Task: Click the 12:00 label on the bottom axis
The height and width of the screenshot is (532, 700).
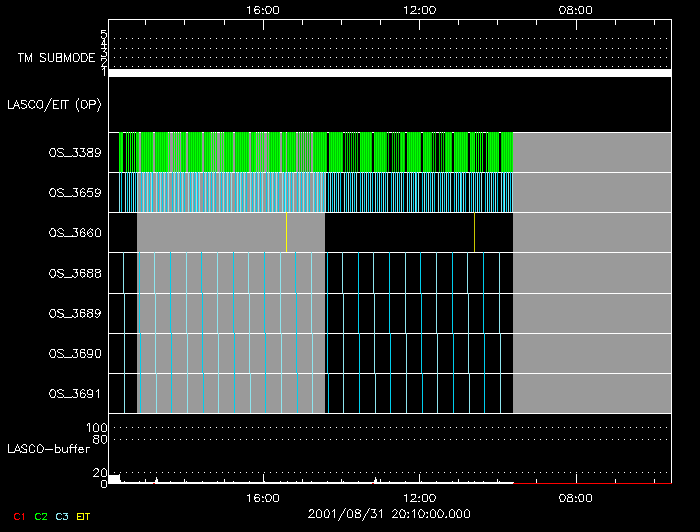Action: (x=418, y=497)
